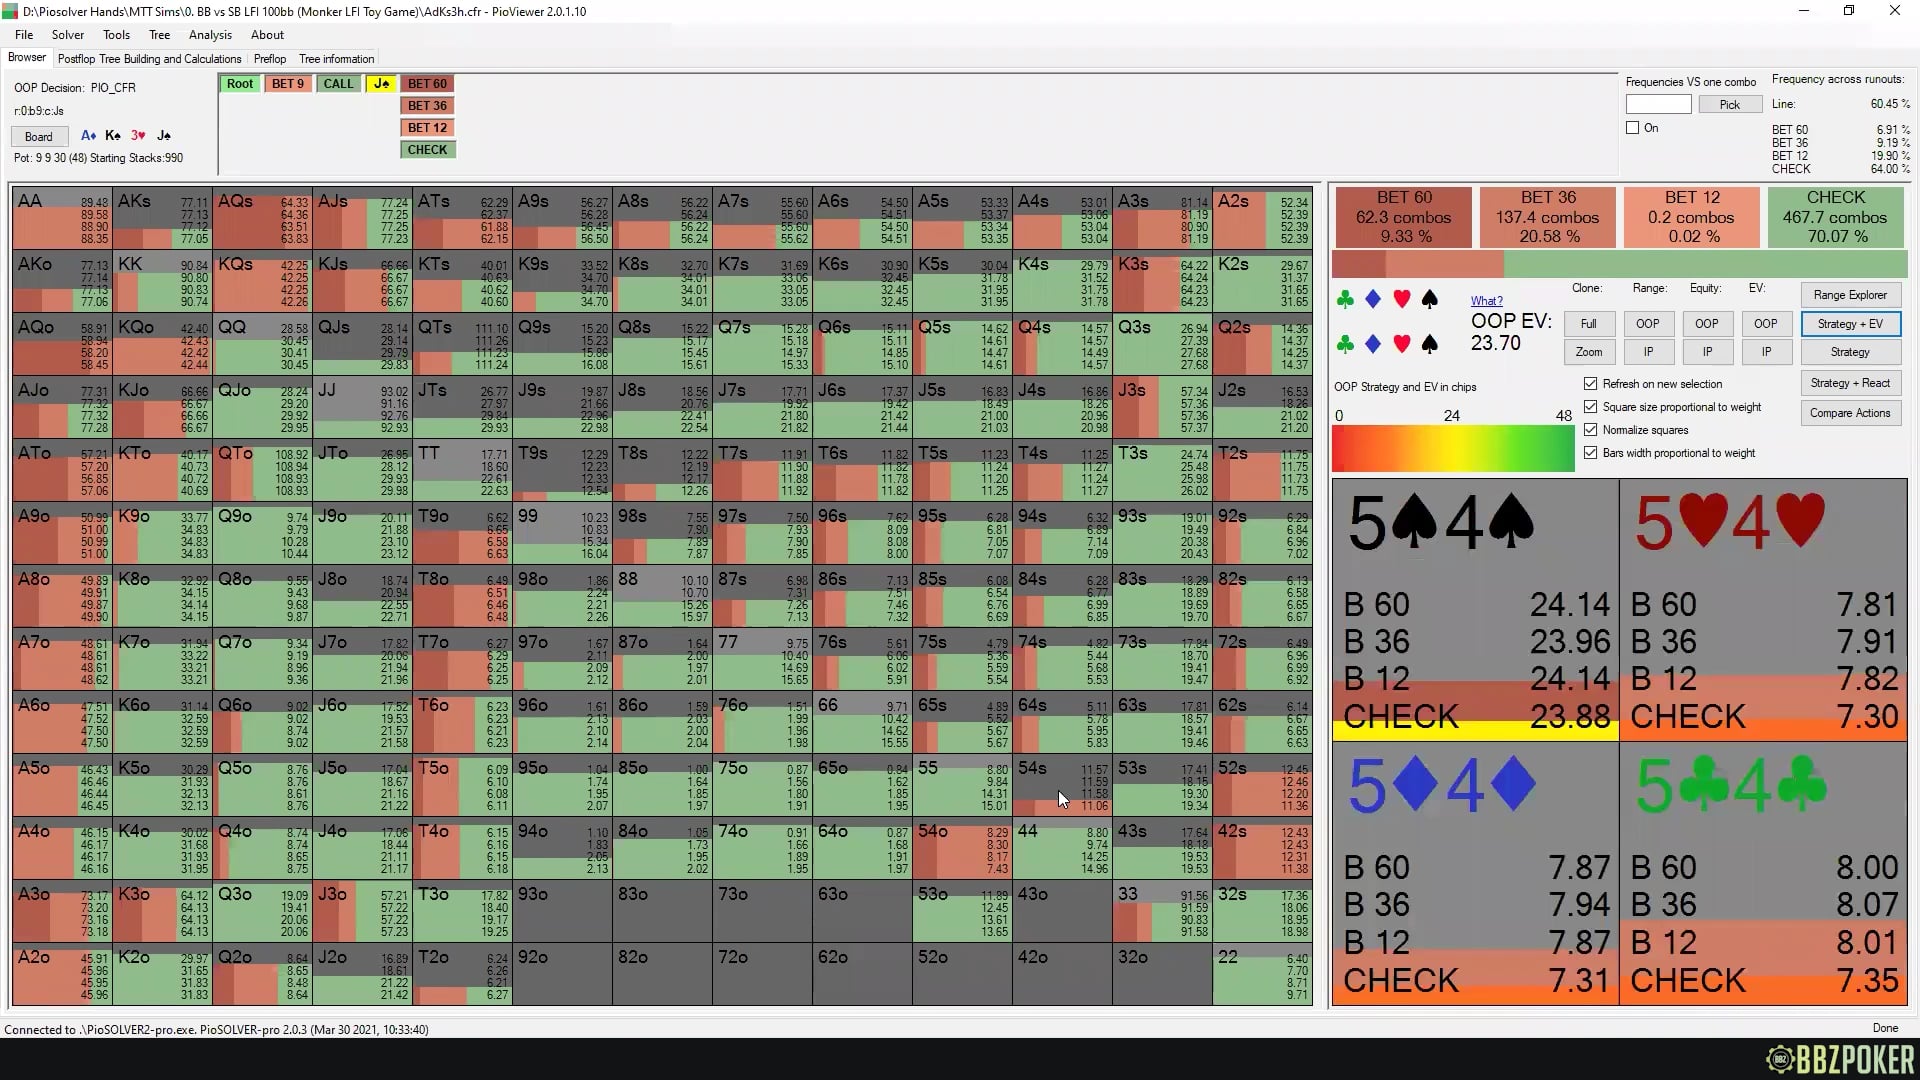Click the red-to-green EV color gradient bar
The height and width of the screenshot is (1080, 1920).
tap(1452, 449)
